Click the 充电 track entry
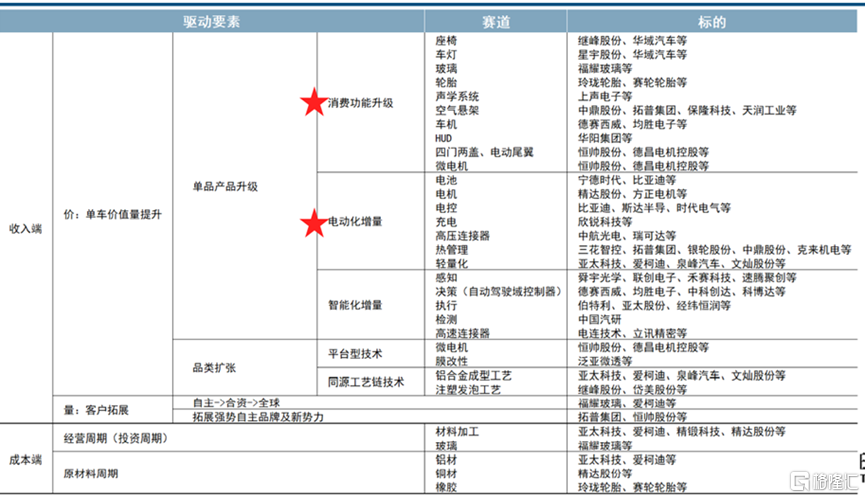This screenshot has height=498, width=865. [x=446, y=222]
